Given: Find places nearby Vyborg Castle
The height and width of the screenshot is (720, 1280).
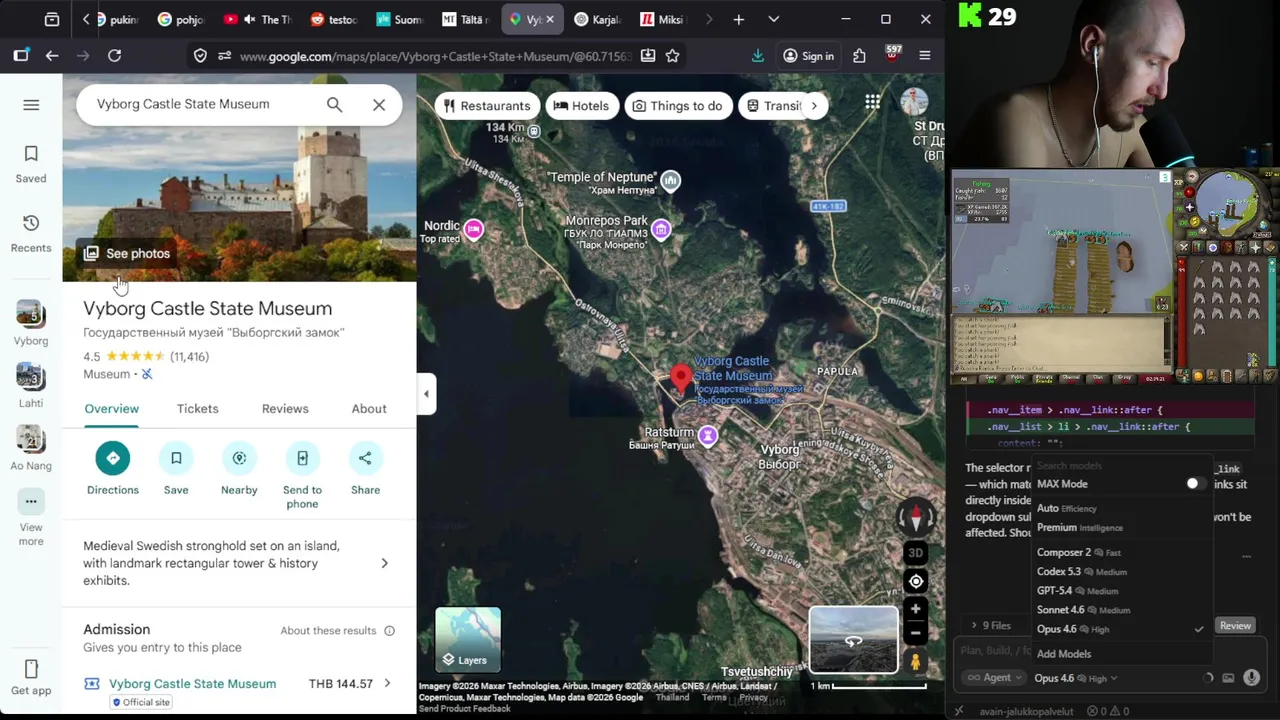Looking at the screenshot, I should pyautogui.click(x=239, y=469).
